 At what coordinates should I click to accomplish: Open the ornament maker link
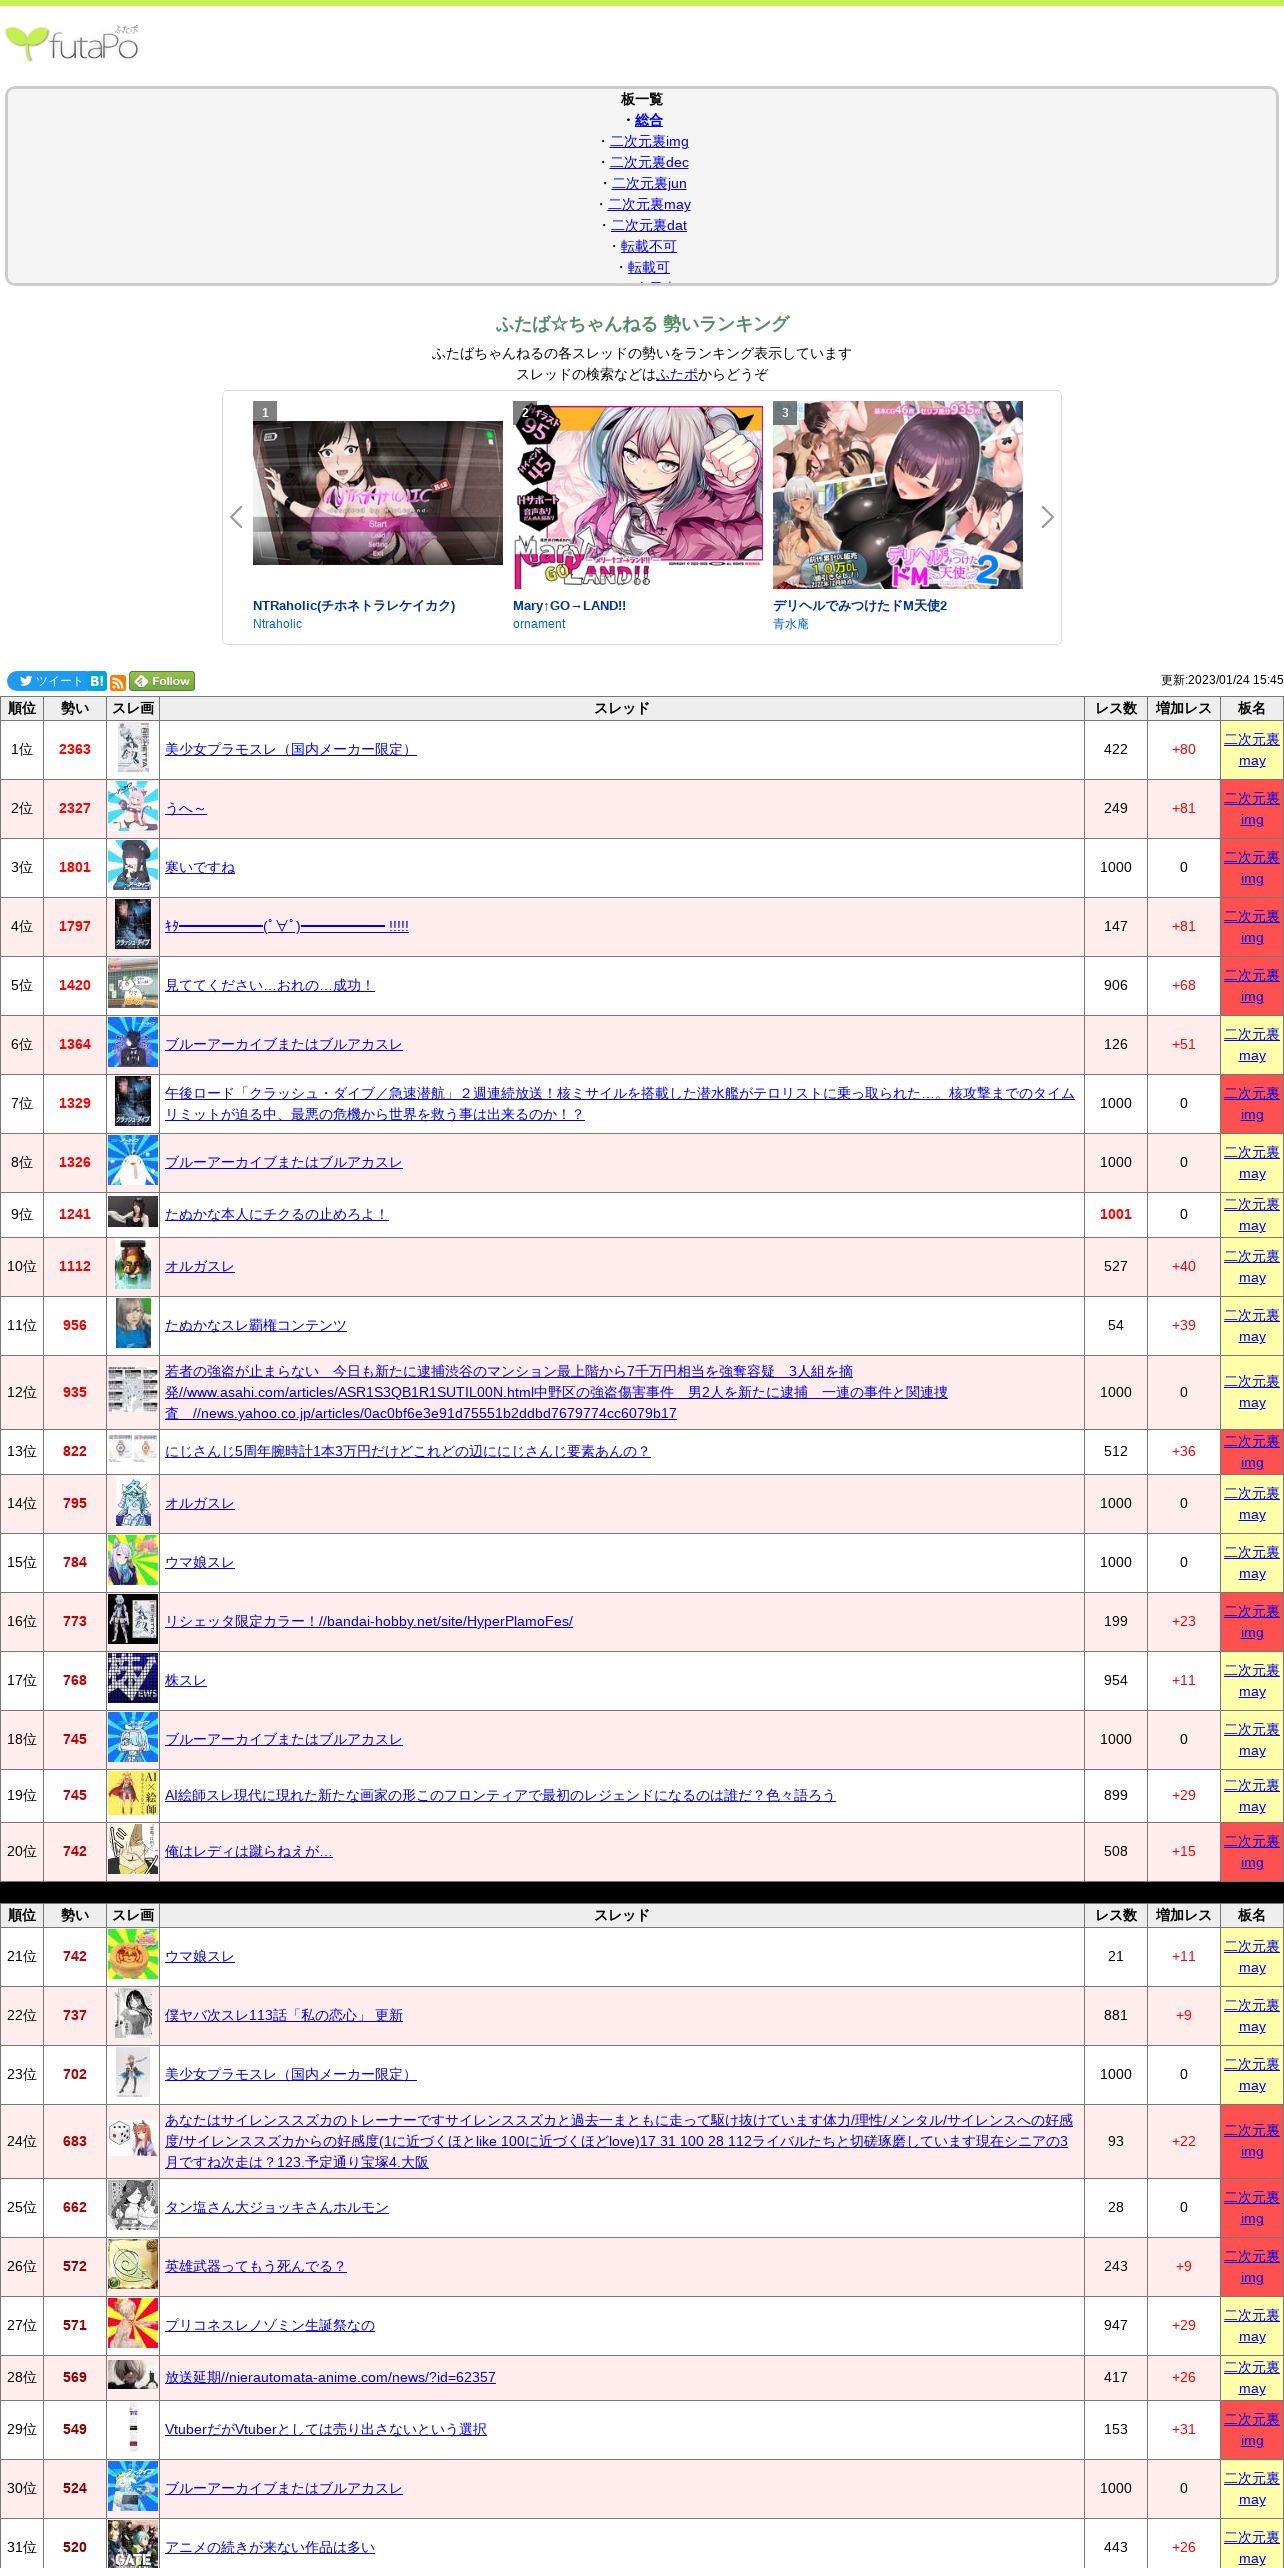tap(539, 624)
